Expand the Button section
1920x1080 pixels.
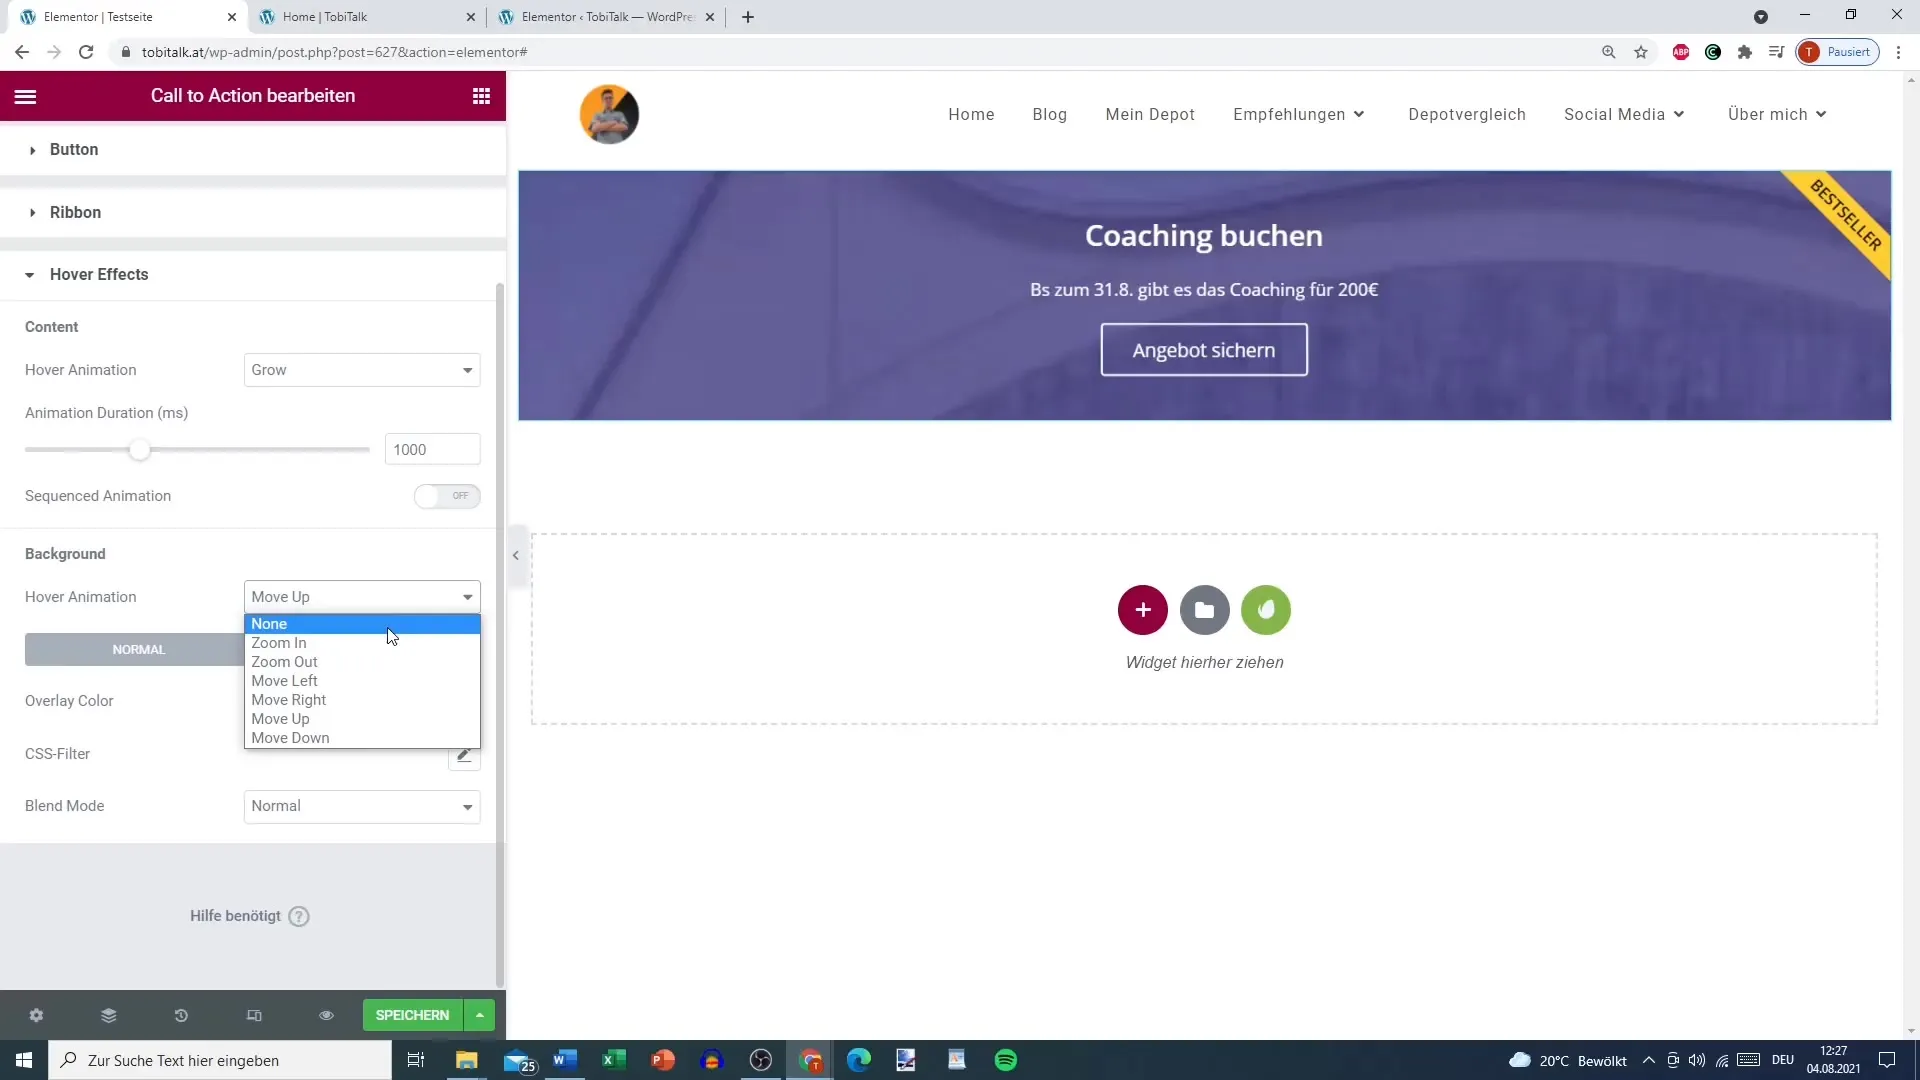[74, 150]
